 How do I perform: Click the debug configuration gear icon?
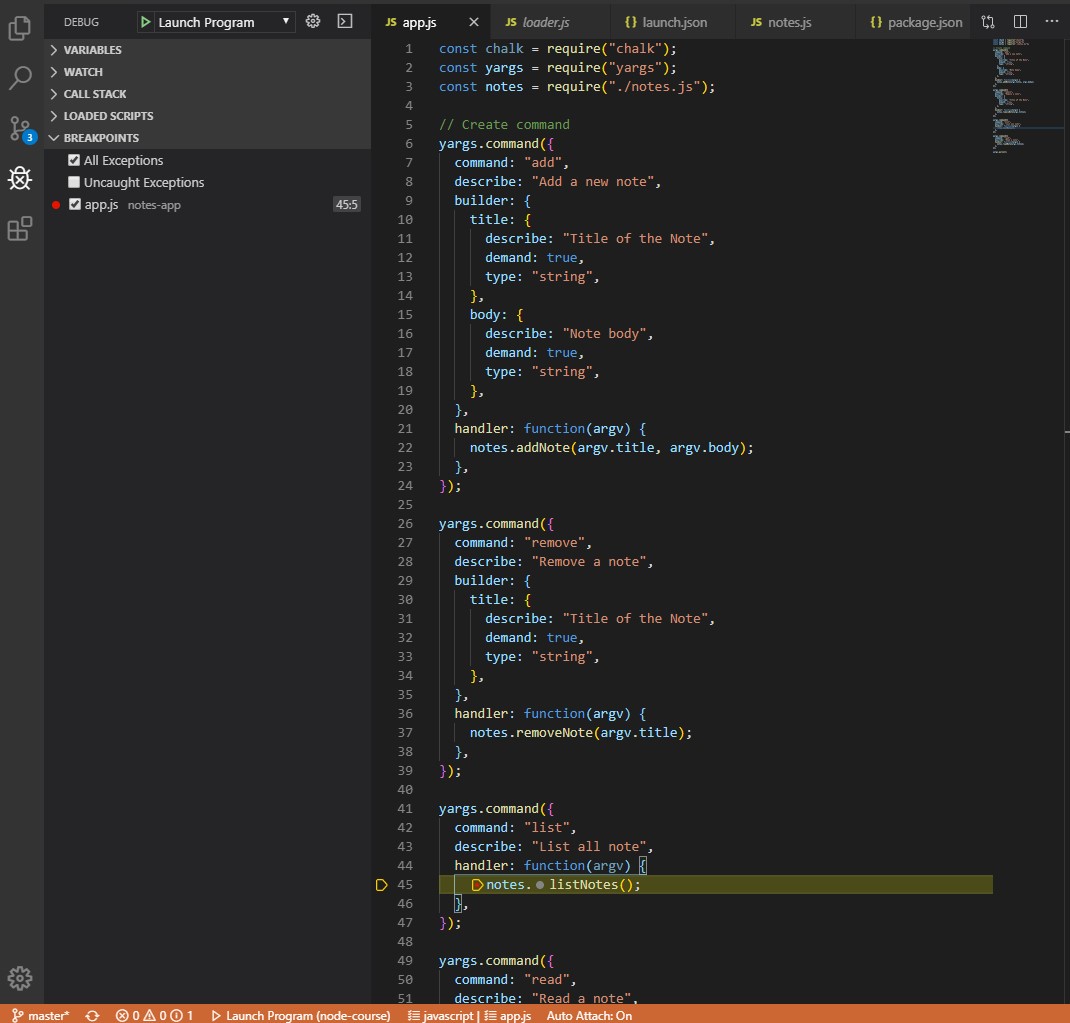[311, 21]
